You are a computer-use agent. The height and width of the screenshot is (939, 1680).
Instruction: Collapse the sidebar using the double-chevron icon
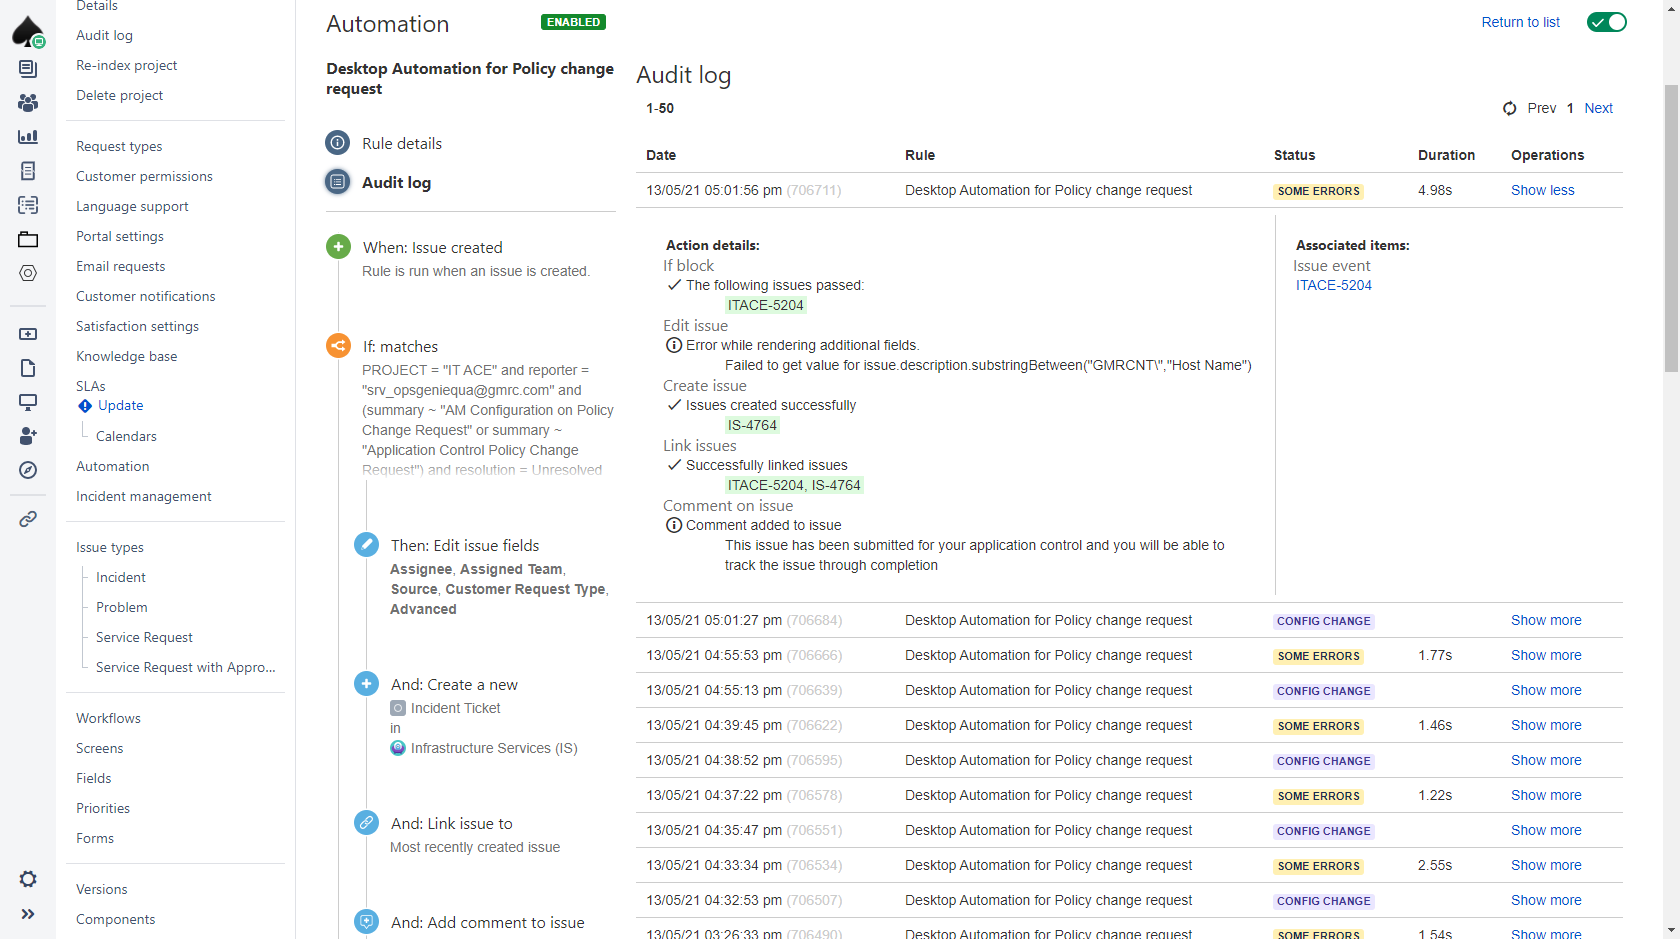point(28,913)
